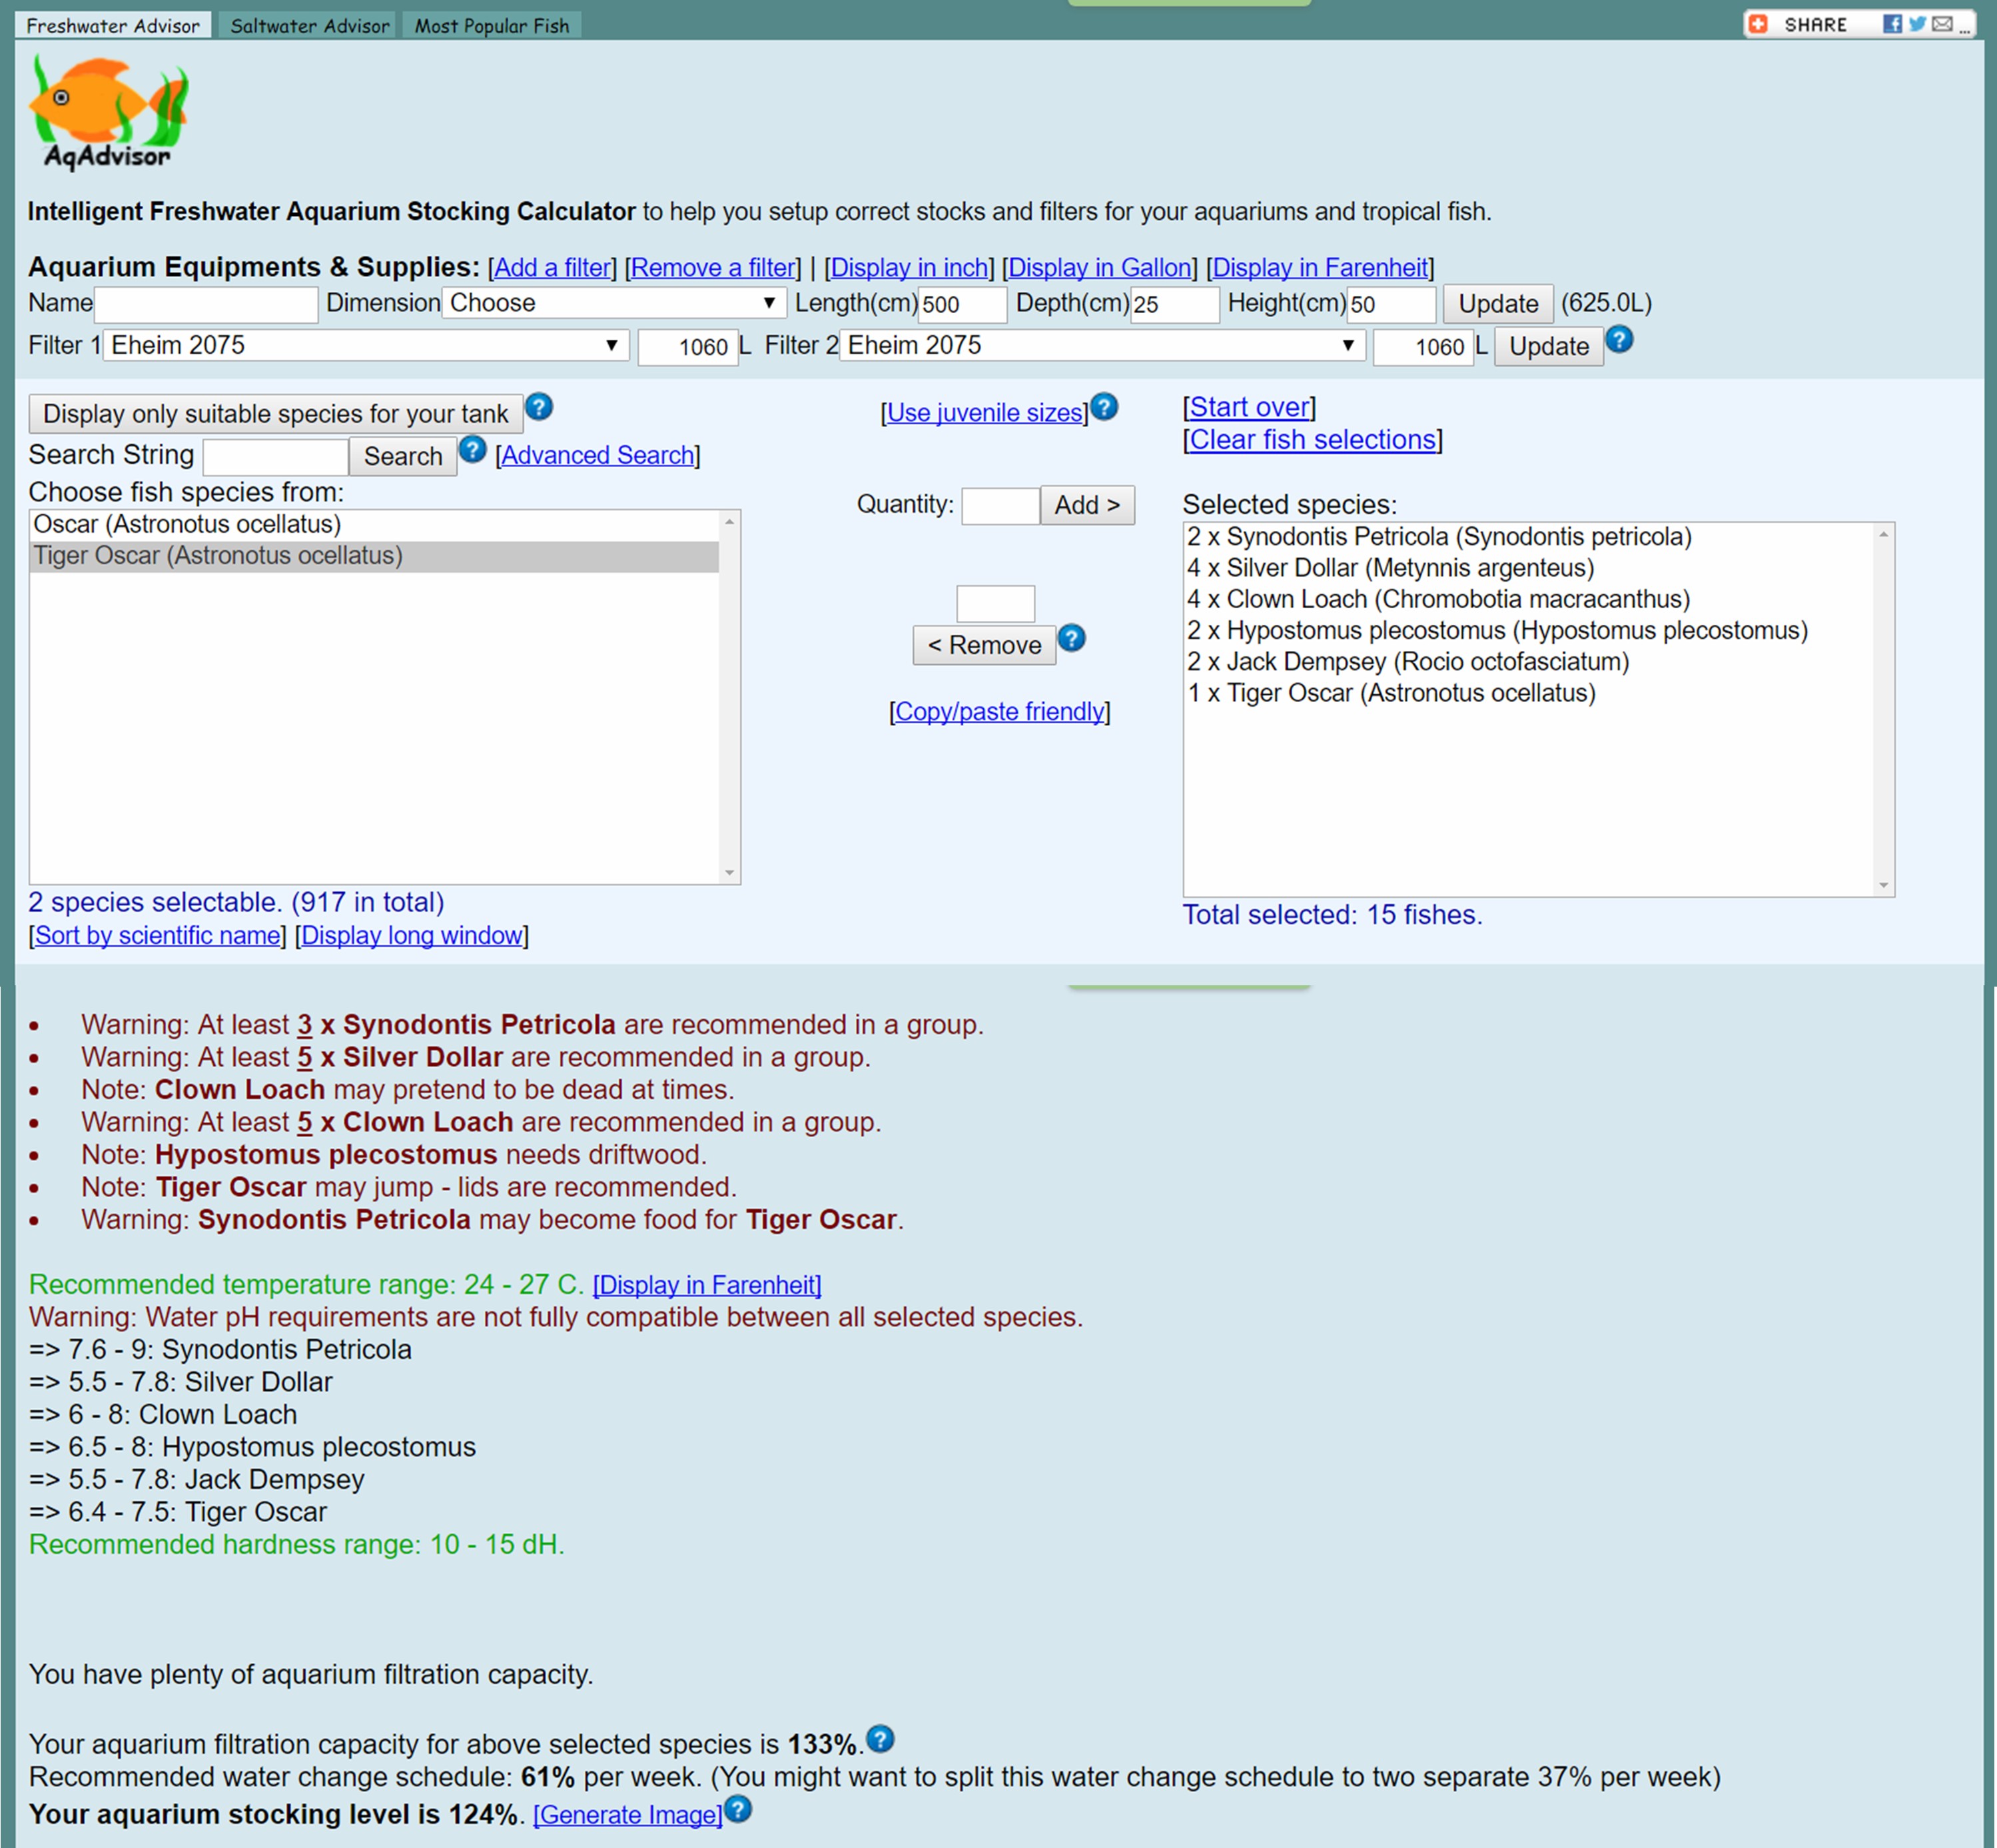Click the AqAdvisor fish logo
The image size is (1997, 1848).
coord(108,112)
